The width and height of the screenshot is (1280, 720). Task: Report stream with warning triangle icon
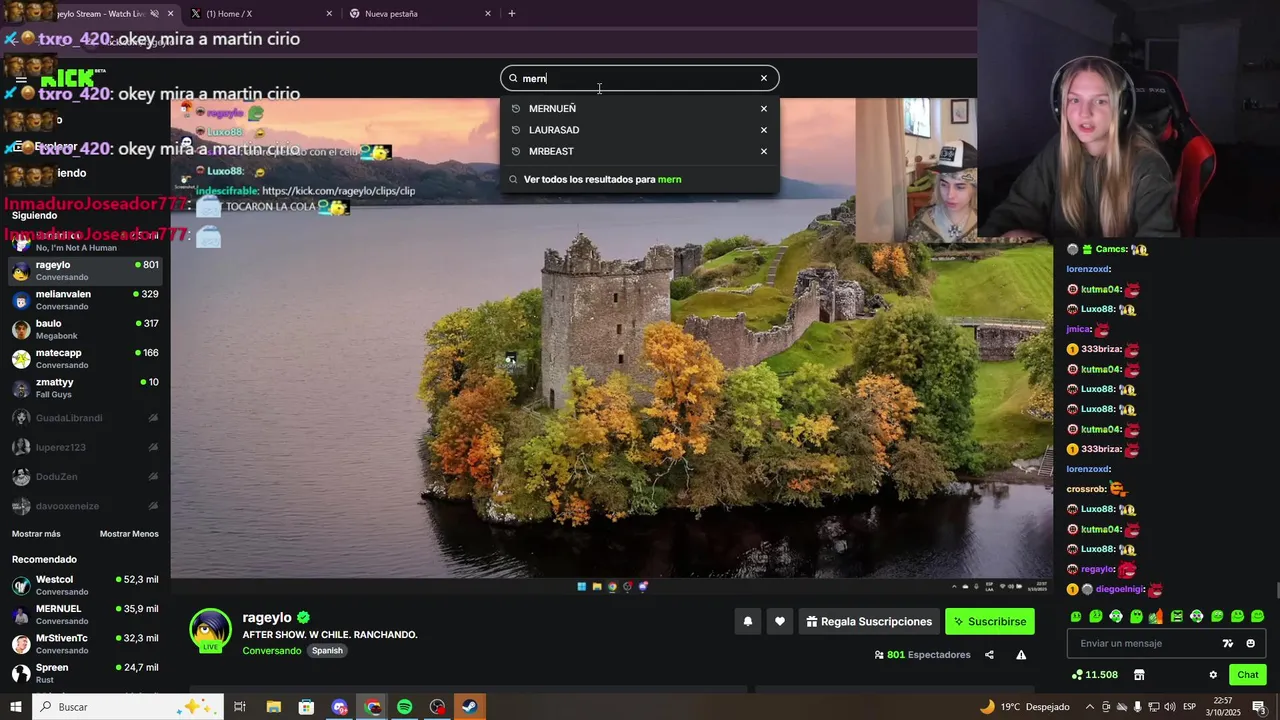click(1021, 655)
